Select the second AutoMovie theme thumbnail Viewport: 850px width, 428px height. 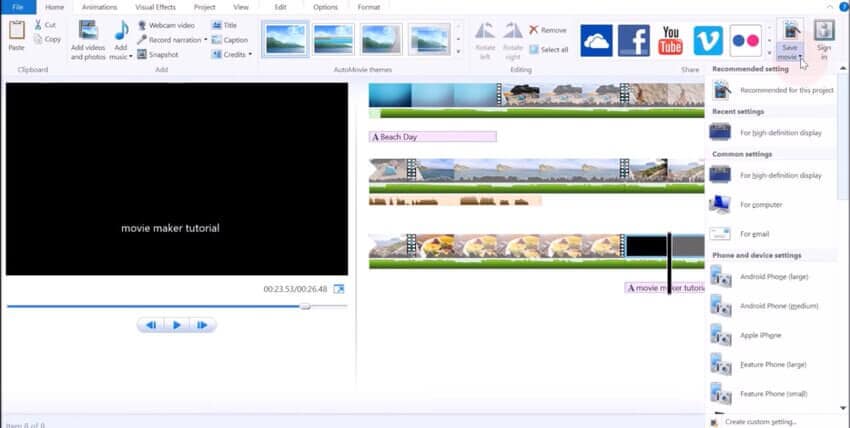[x=333, y=39]
